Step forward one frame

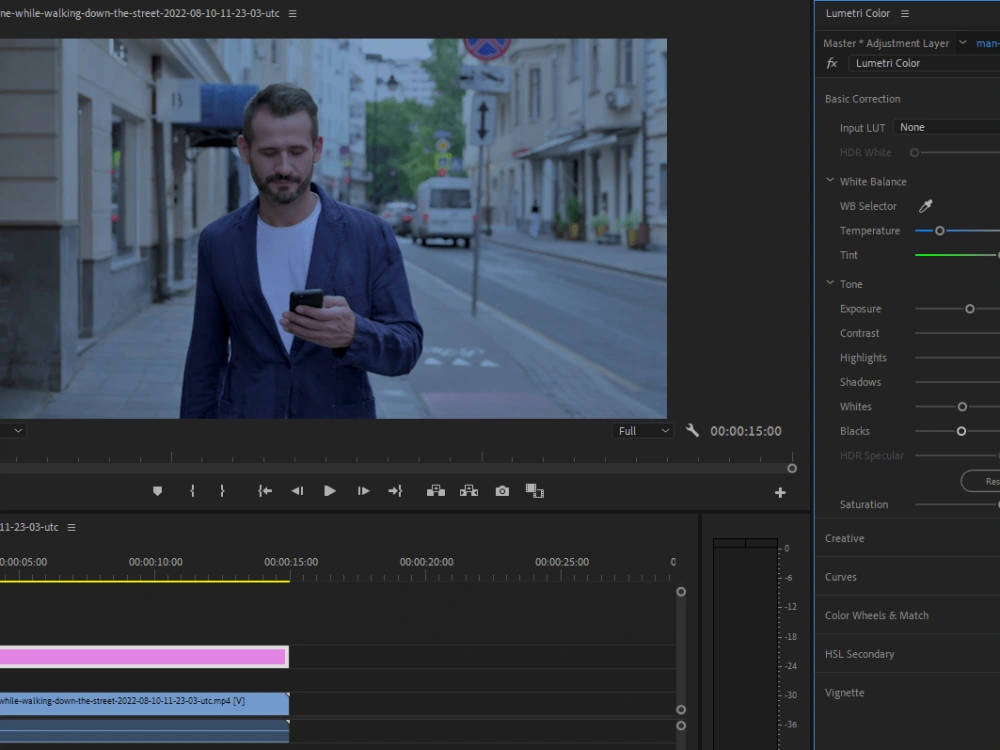[x=363, y=491]
